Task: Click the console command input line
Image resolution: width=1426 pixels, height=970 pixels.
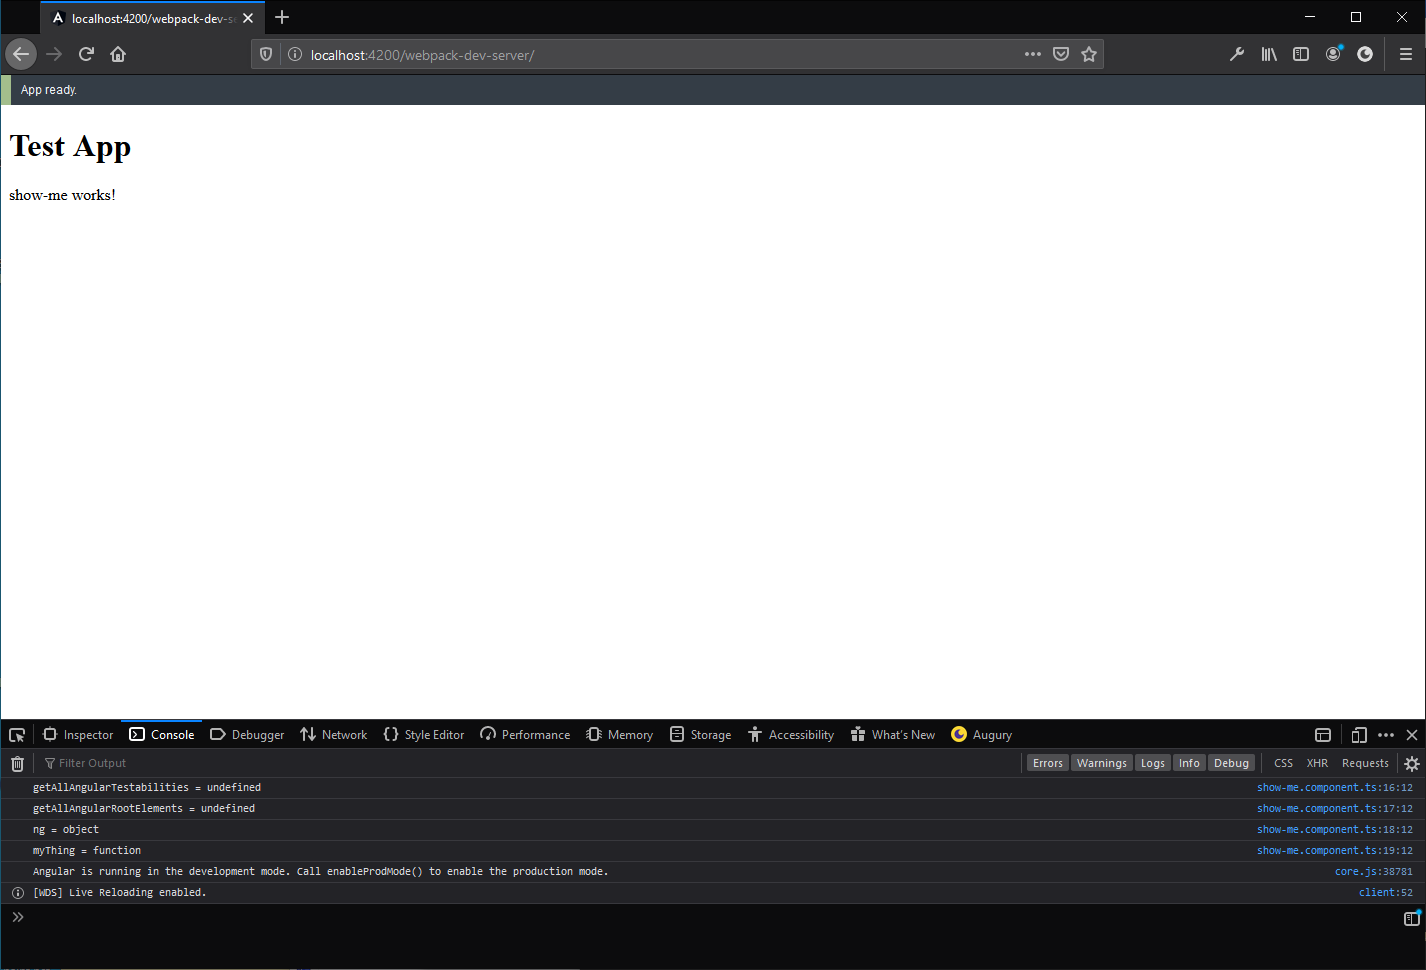Action: point(712,918)
